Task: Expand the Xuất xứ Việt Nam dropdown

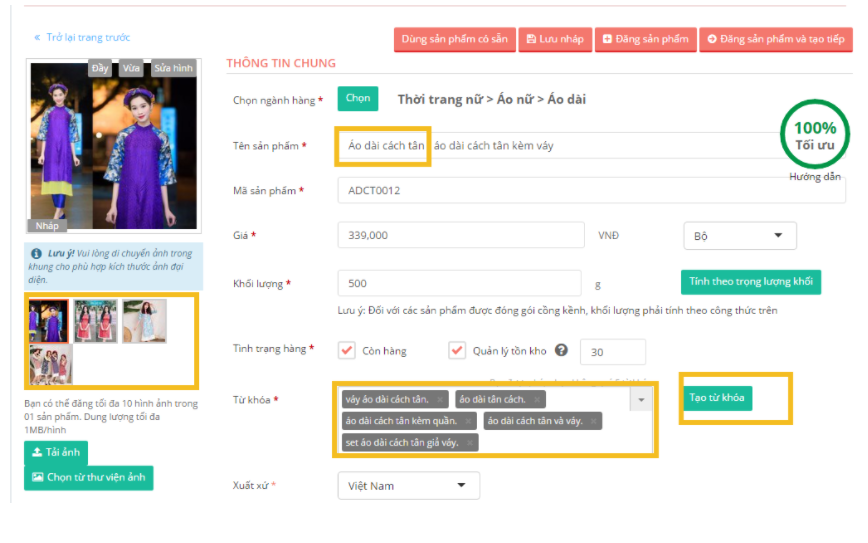Action: tap(408, 486)
